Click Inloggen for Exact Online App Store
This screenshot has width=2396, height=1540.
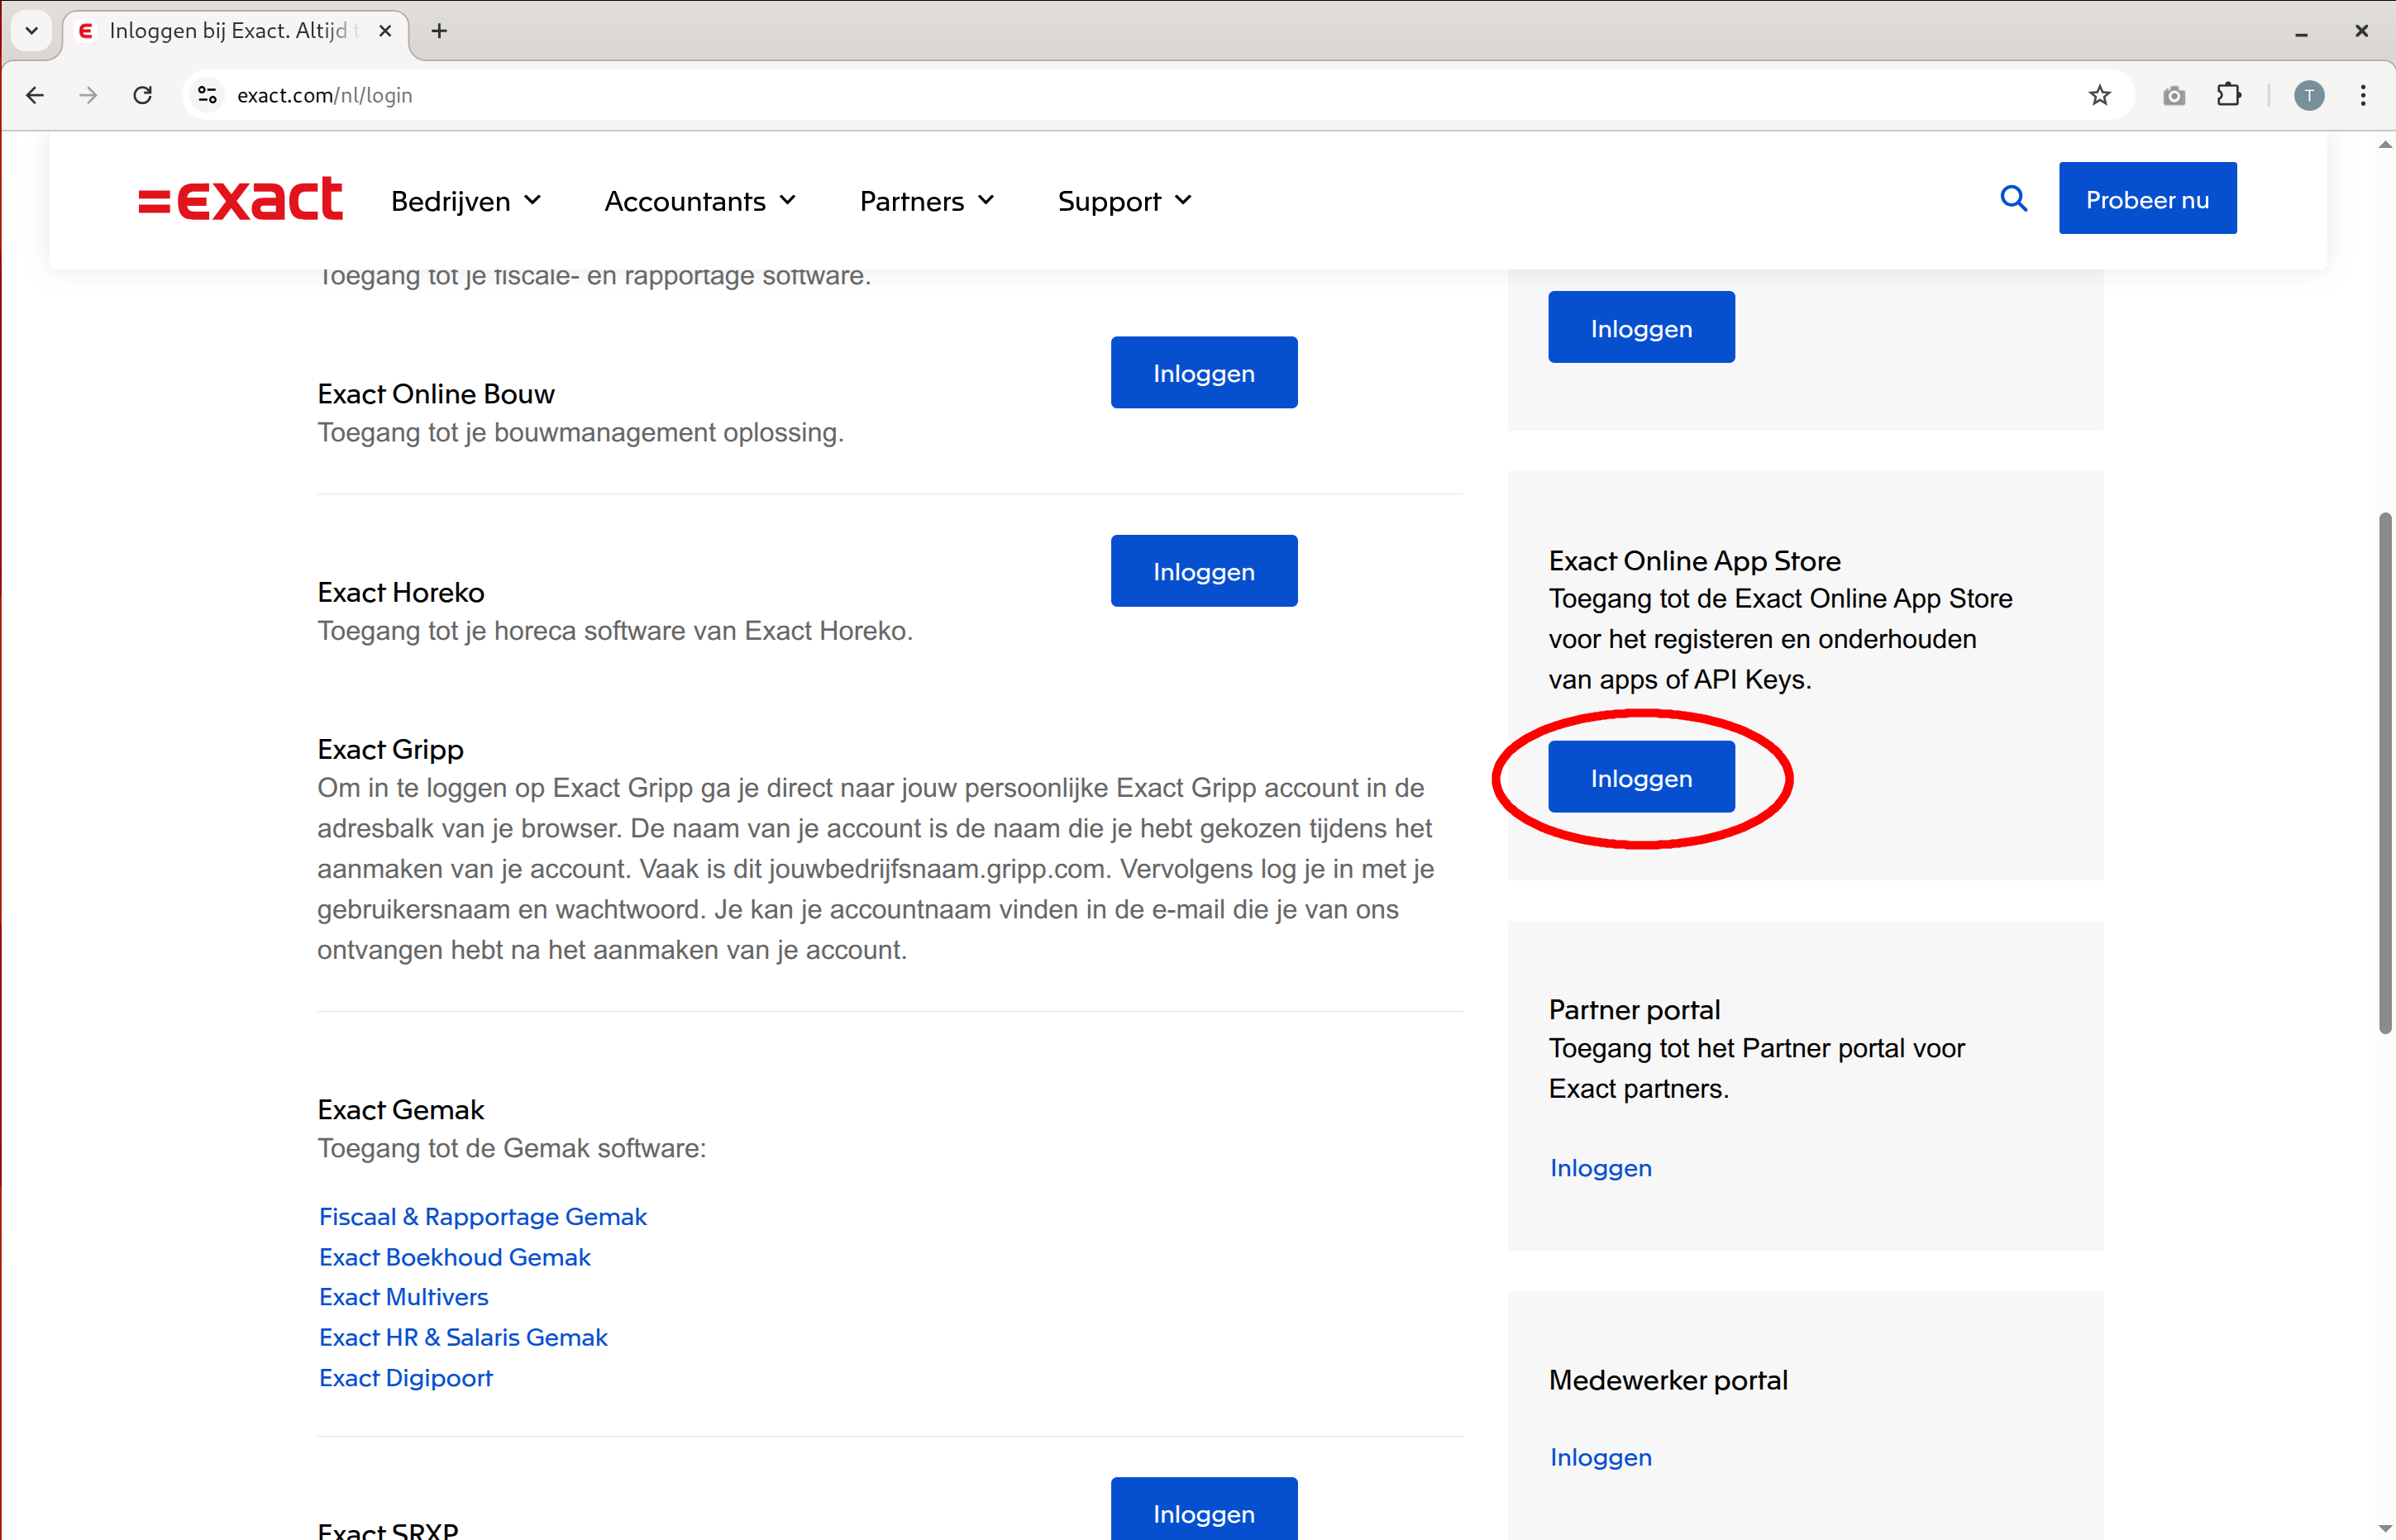pyautogui.click(x=1641, y=777)
